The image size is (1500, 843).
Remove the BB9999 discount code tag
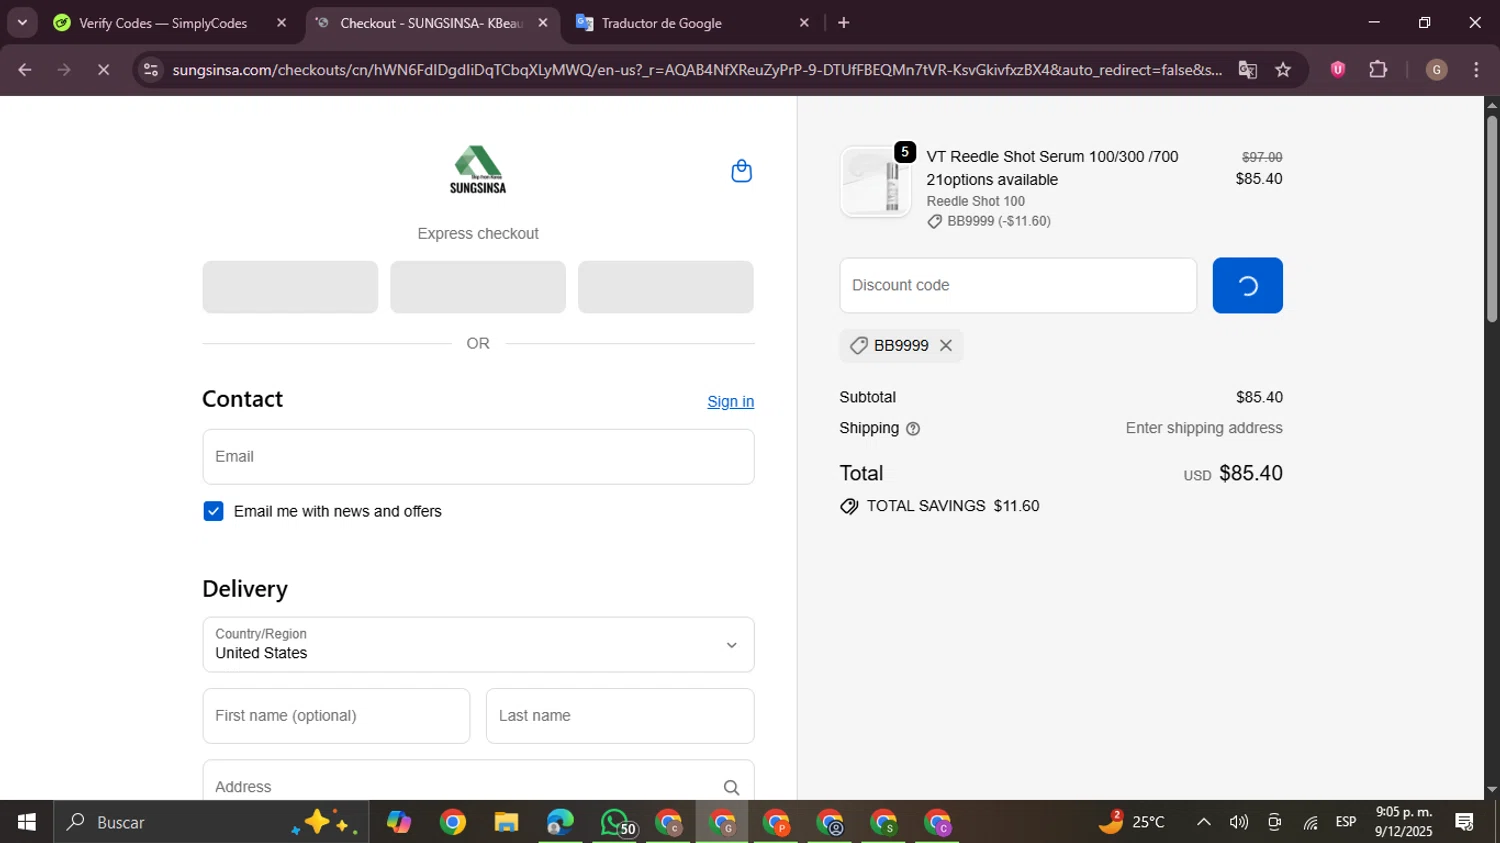(x=946, y=346)
